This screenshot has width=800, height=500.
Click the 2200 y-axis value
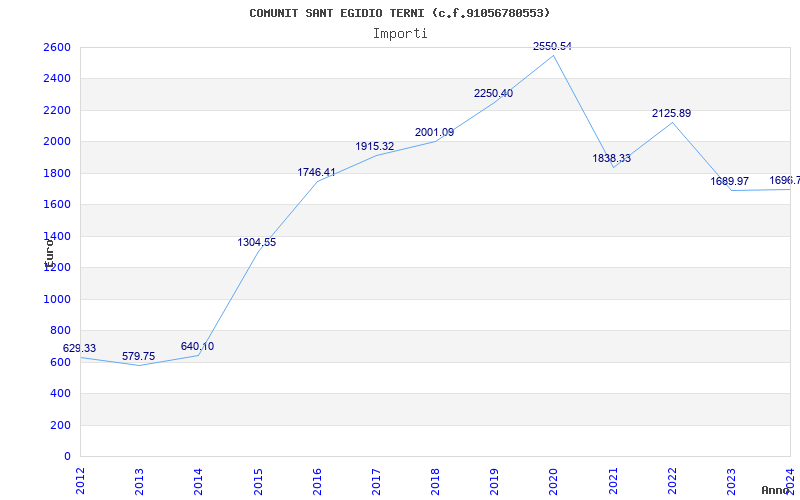tap(57, 110)
